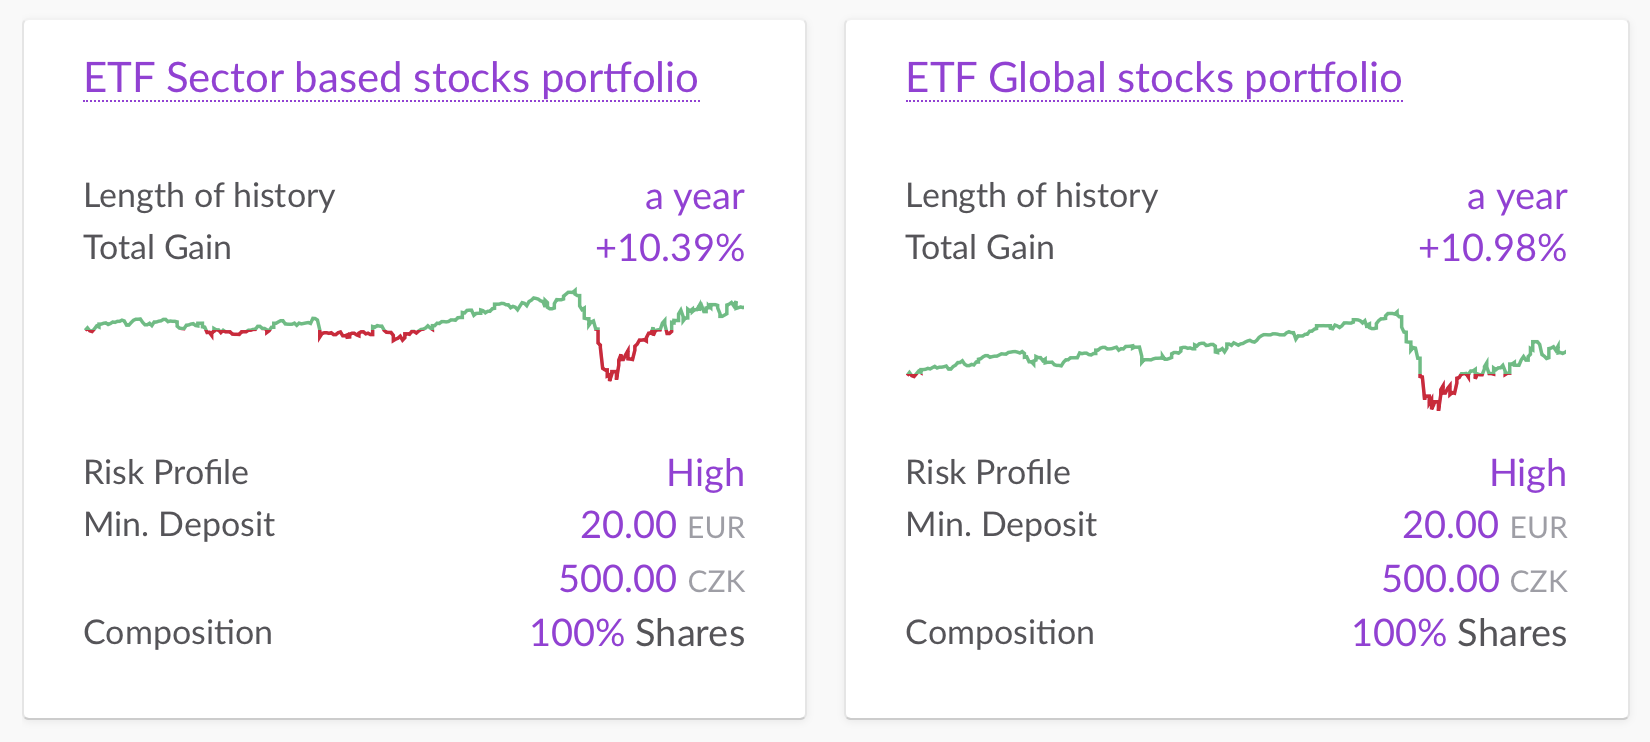Click 20.00 EUR deposit on Global card

pyautogui.click(x=1485, y=525)
